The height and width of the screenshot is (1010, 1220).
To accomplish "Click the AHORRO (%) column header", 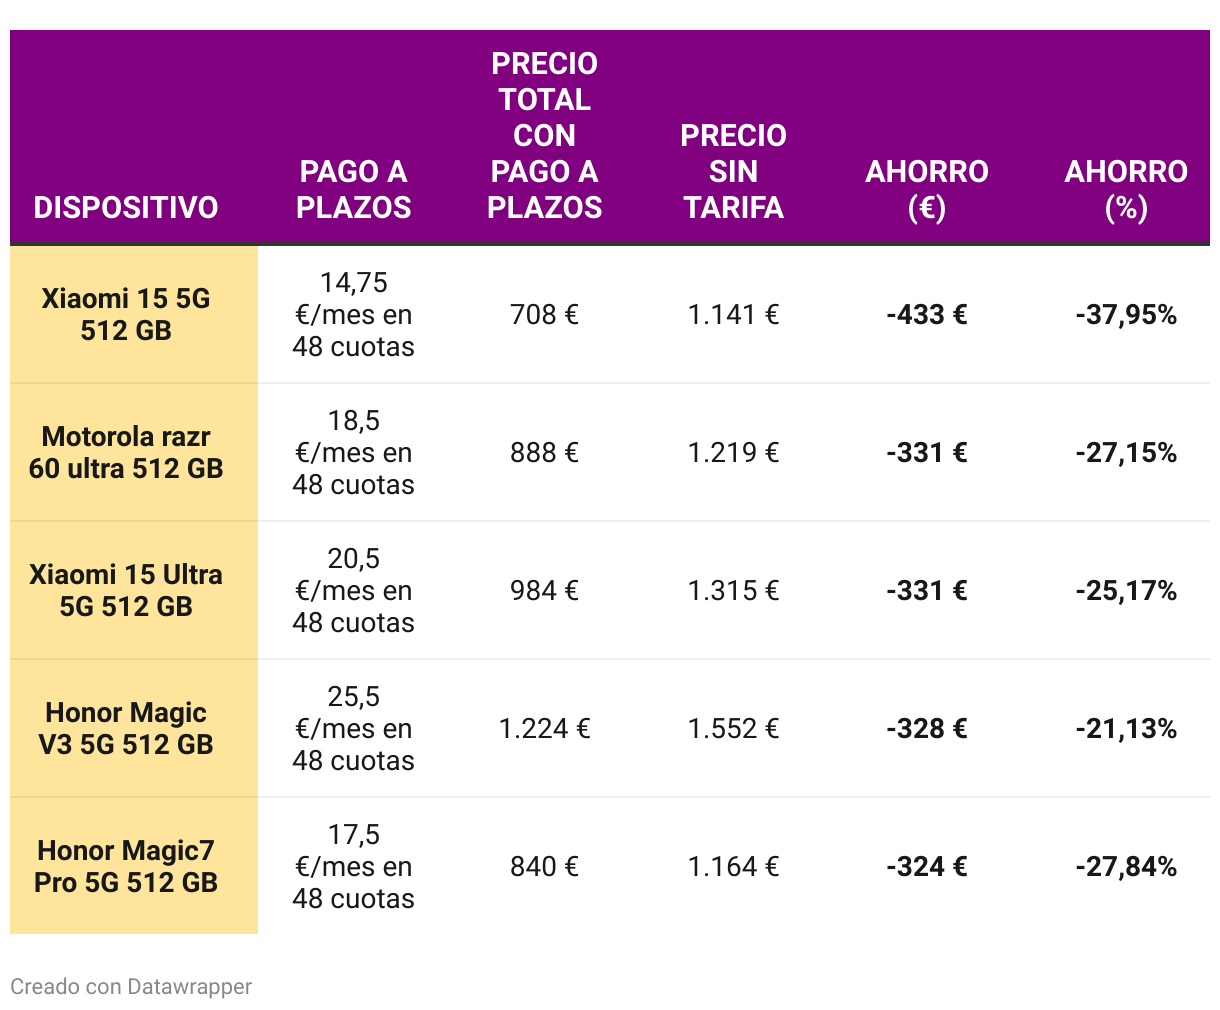I will tap(1126, 189).
